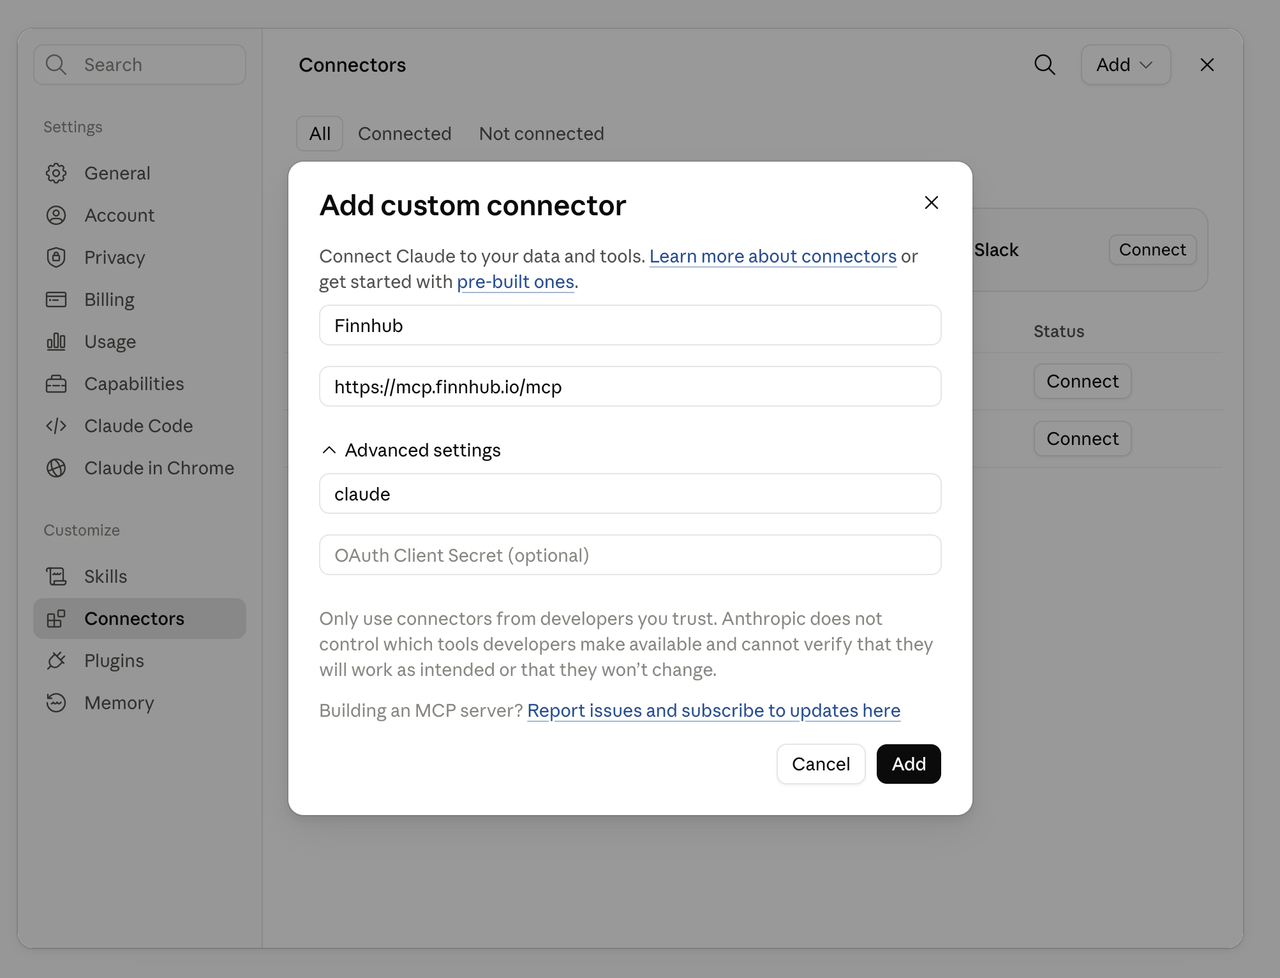The height and width of the screenshot is (978, 1280).
Task: Open Capabilities settings
Action: point(140,383)
